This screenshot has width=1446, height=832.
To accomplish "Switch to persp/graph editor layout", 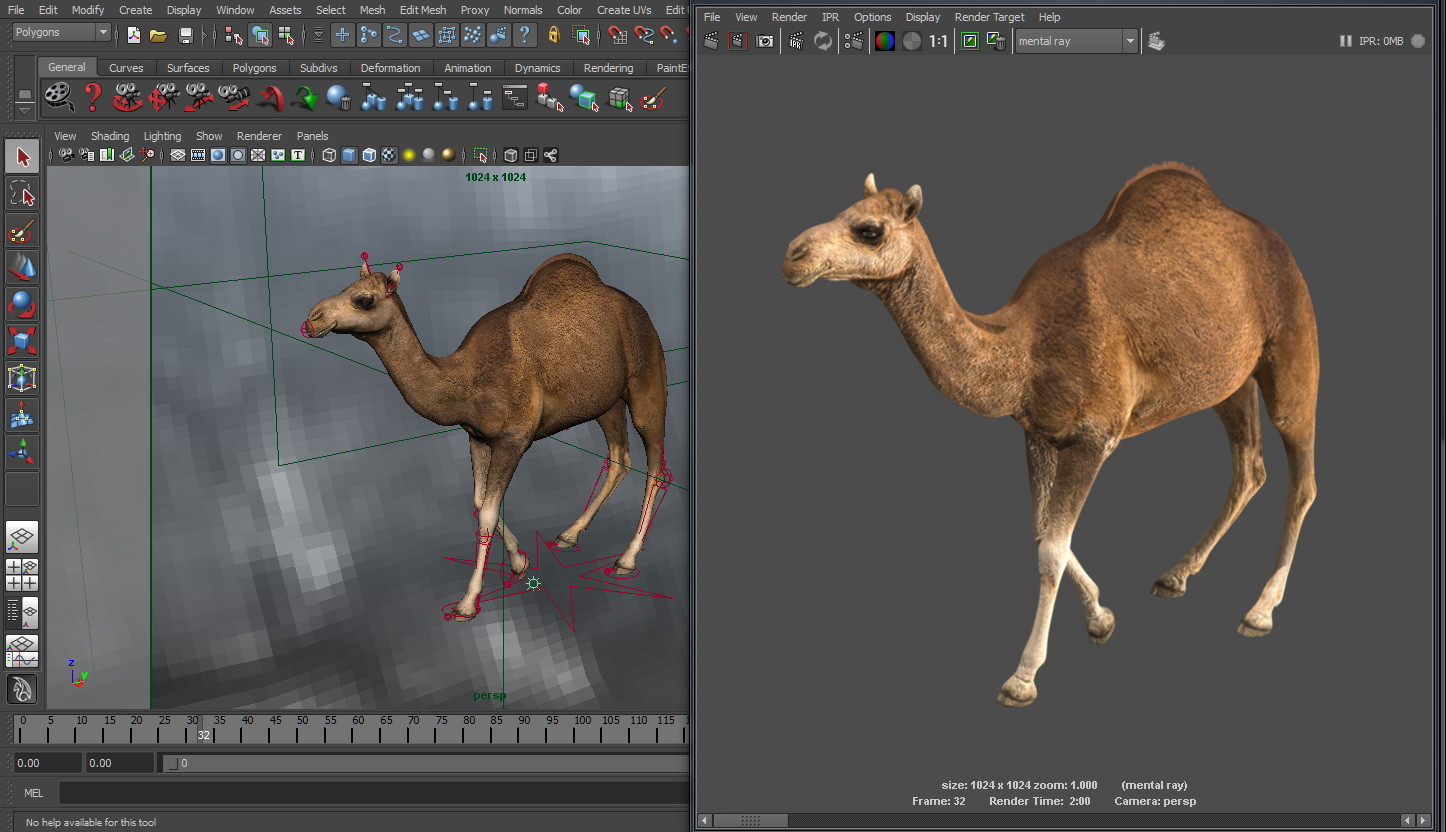I will 22,651.
